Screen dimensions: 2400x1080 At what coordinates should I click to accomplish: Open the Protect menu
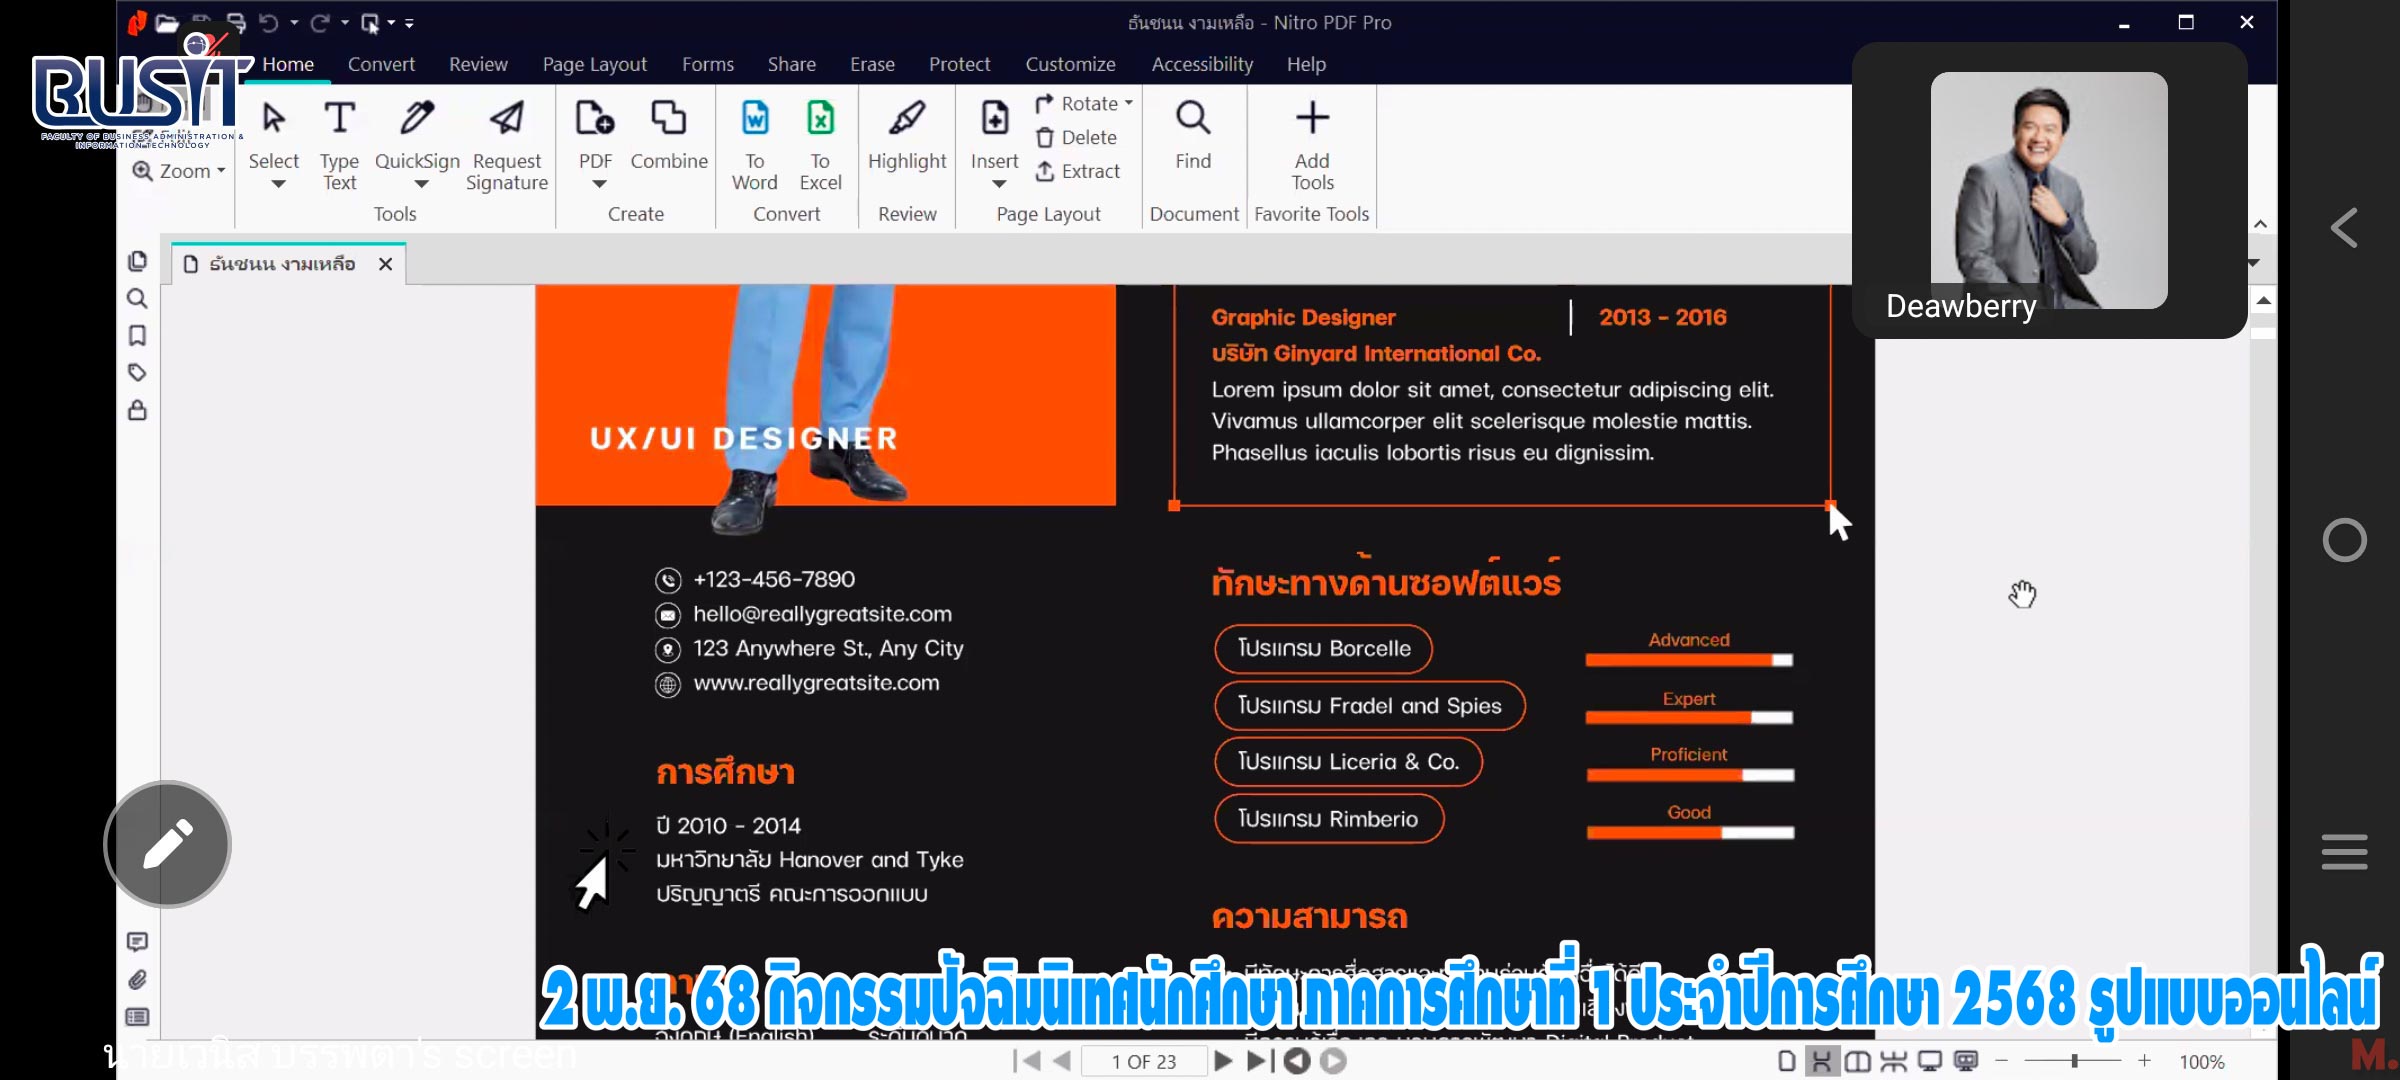958,64
